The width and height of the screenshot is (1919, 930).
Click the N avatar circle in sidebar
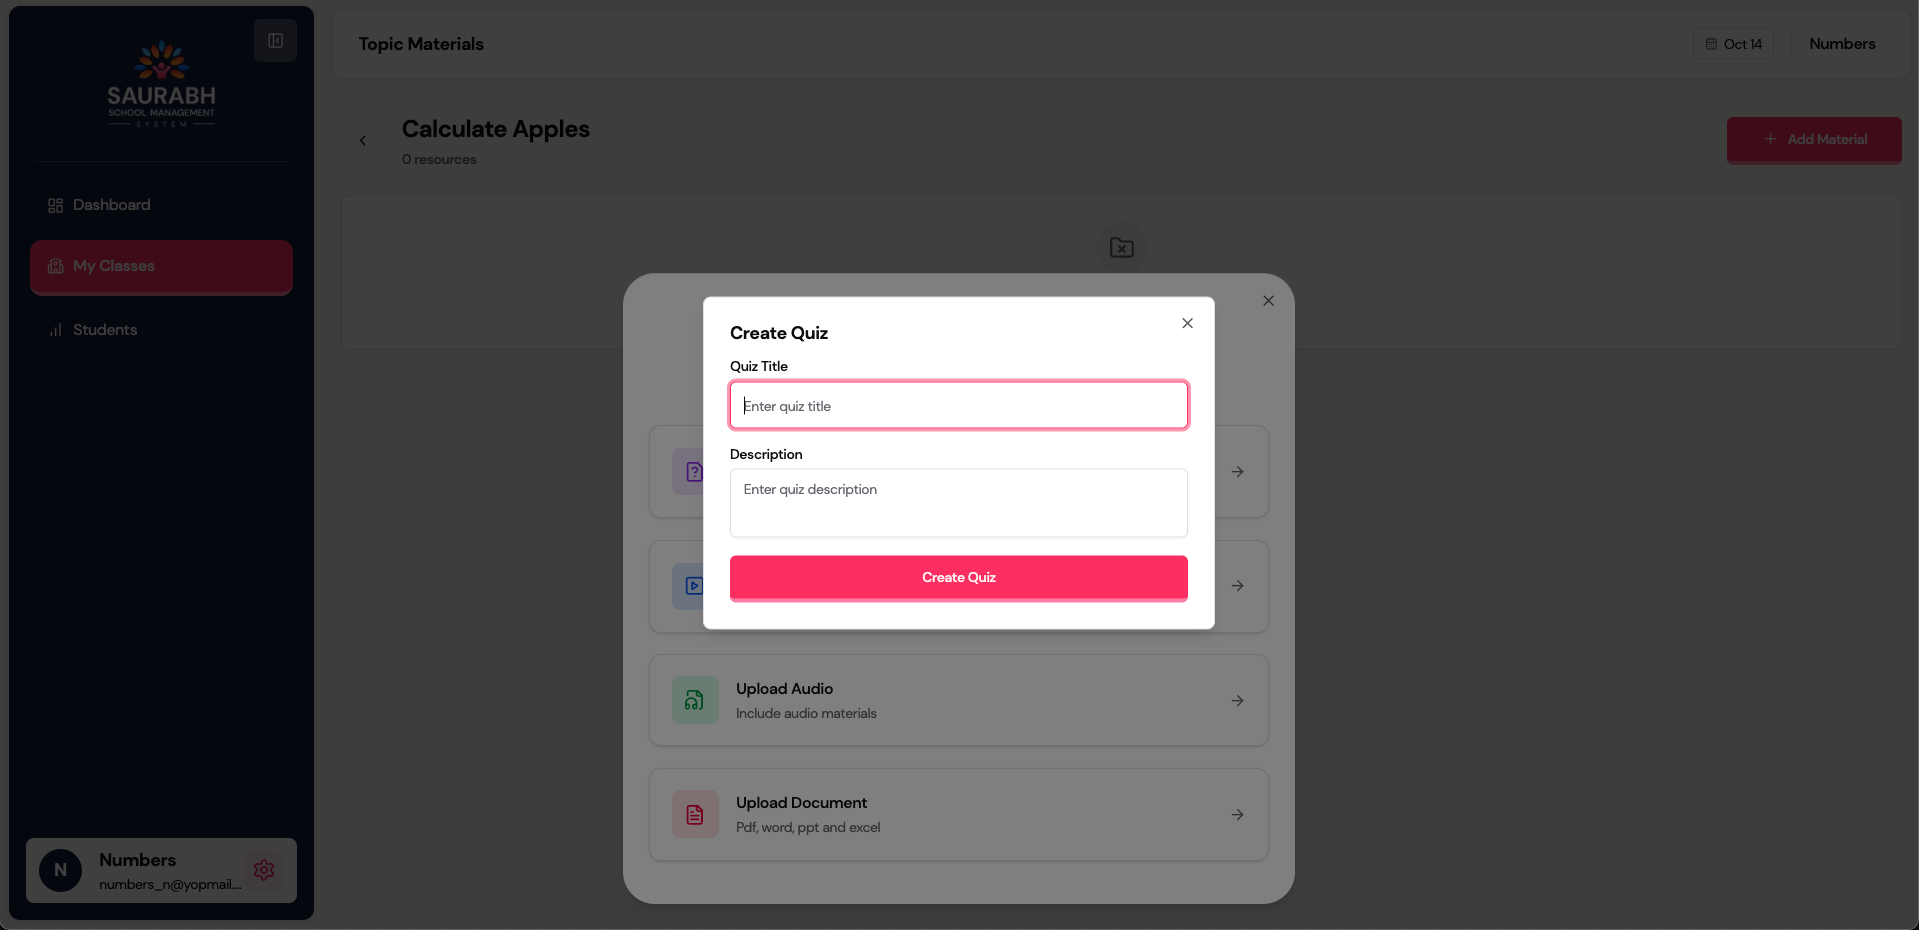coord(60,870)
